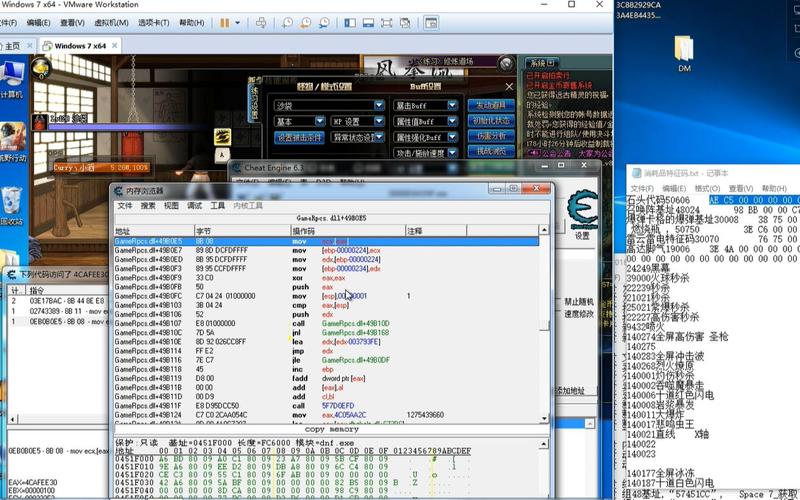Select the 03E17BAC row in the accessed-code list
Screen dimensions: 800x500
pyautogui.click(x=58, y=301)
